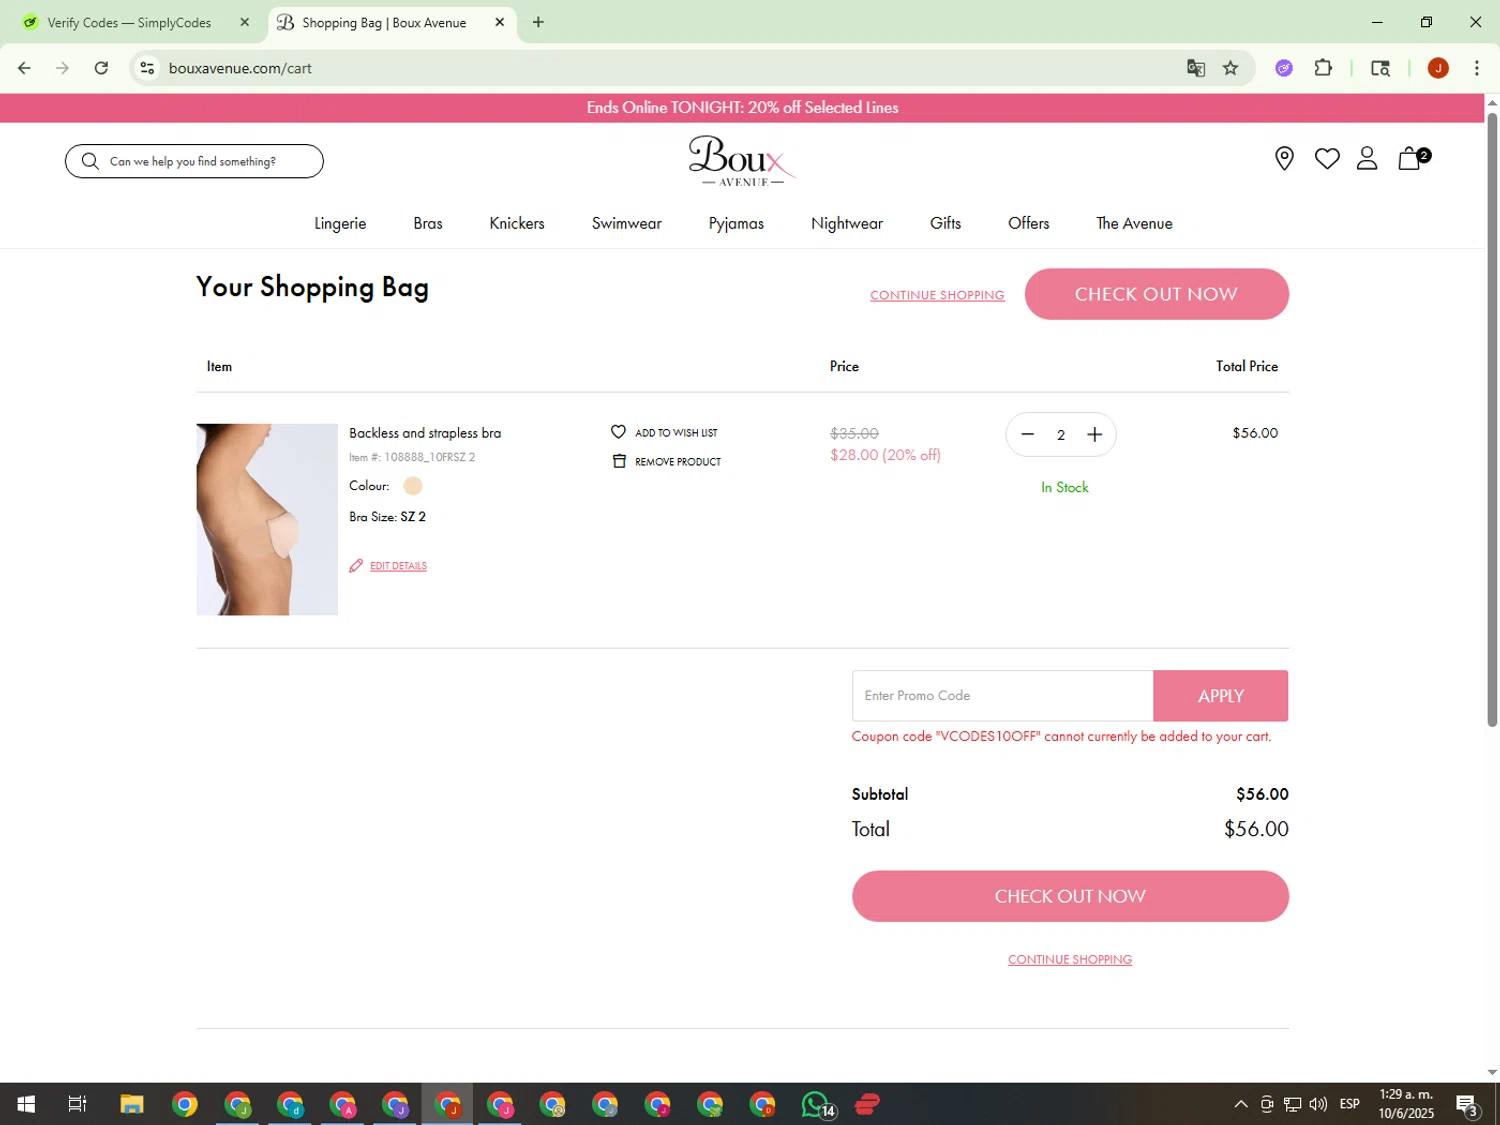Screen dimensions: 1500x1125
Task: Open Task View on the taskbar
Action: [77, 1104]
